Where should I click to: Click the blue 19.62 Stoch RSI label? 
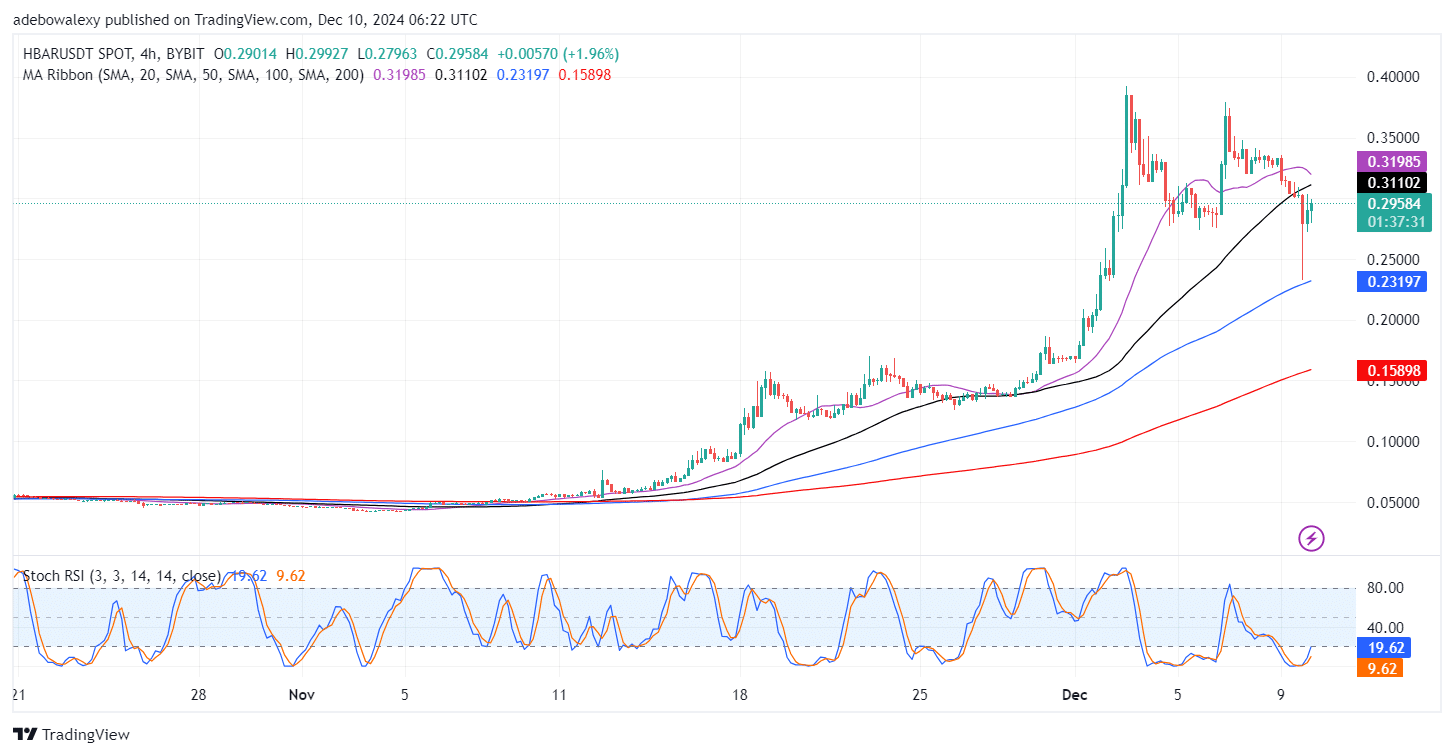coord(1383,647)
